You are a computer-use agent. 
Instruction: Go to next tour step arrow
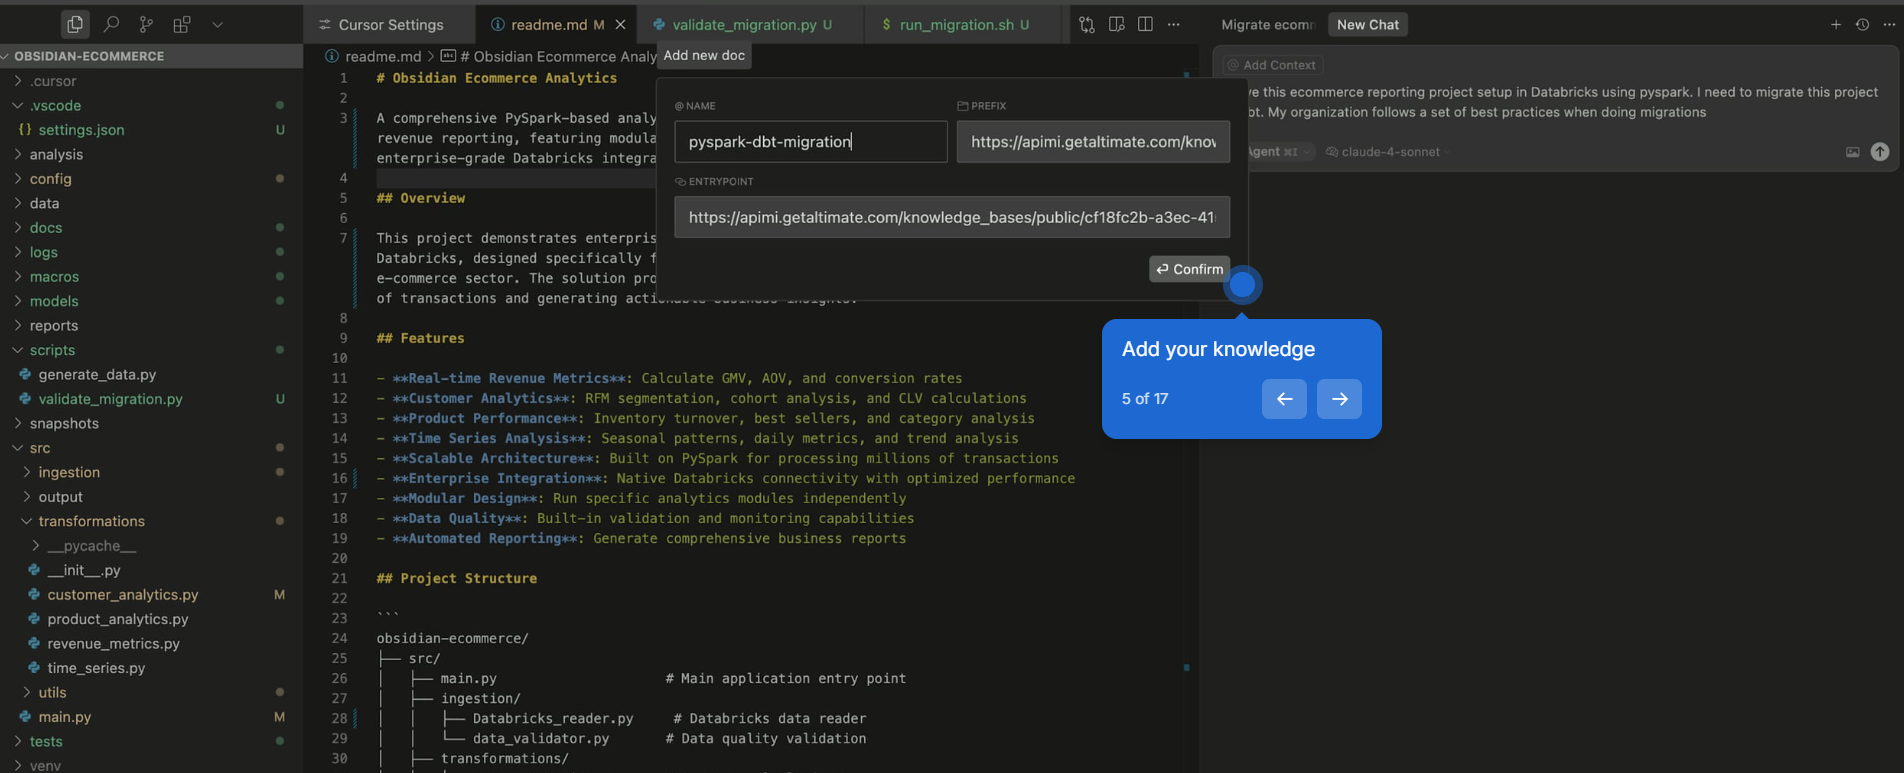click(x=1339, y=399)
